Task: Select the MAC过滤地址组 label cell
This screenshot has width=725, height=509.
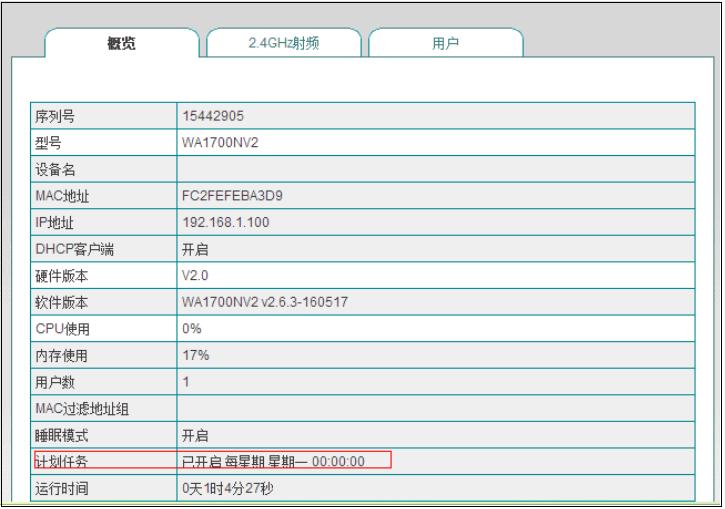Action: pyautogui.click(x=104, y=409)
